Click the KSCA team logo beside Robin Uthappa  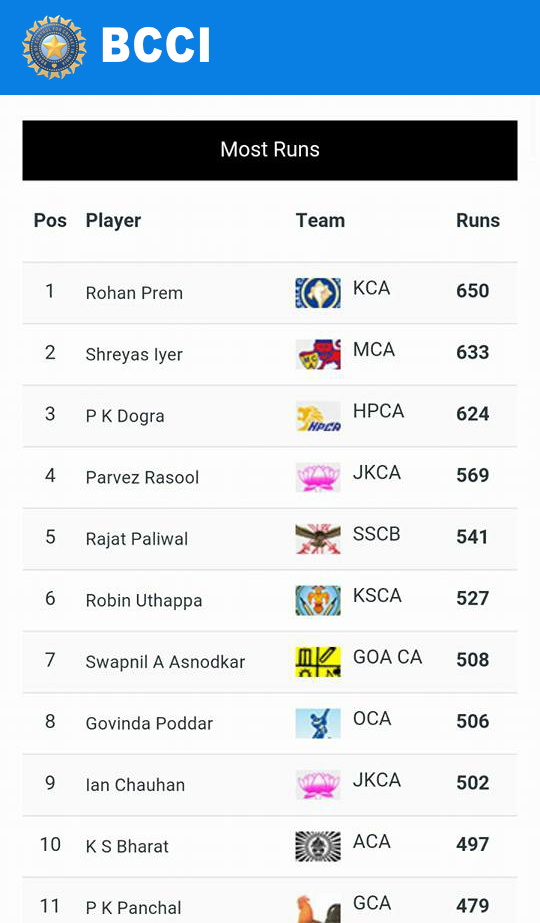(318, 600)
